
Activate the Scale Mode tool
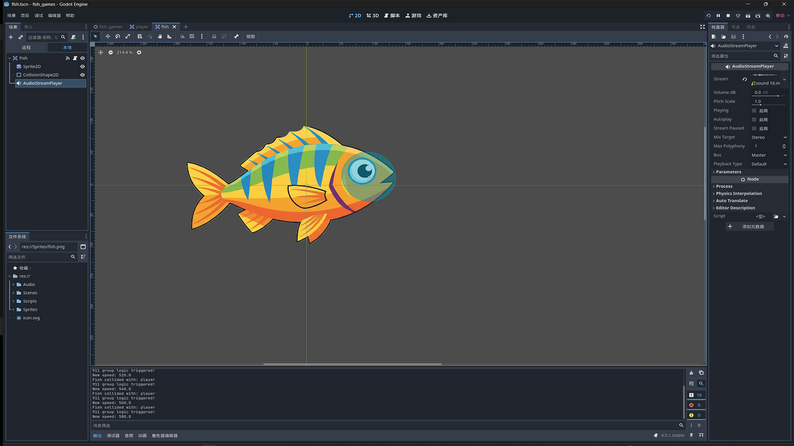[x=128, y=36]
